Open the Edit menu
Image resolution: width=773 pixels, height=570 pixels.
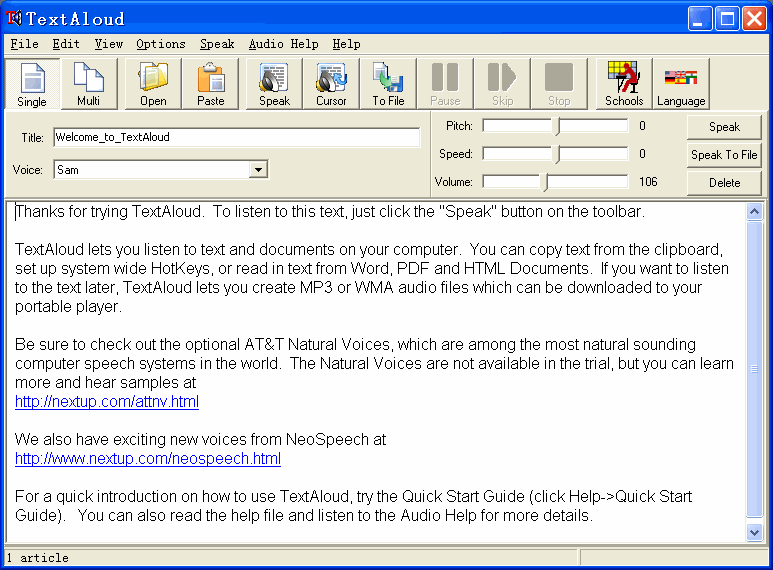point(66,44)
